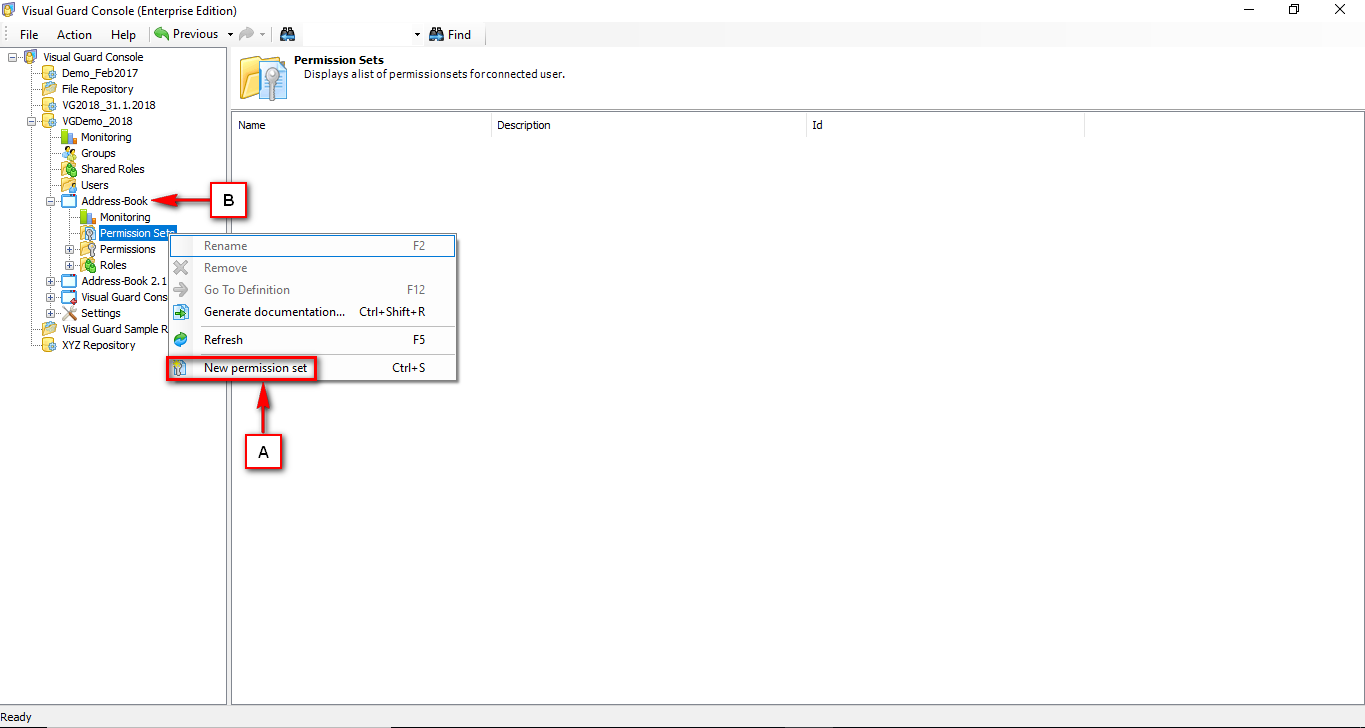
Task: Click the Settings wrench icon
Action: 69,313
